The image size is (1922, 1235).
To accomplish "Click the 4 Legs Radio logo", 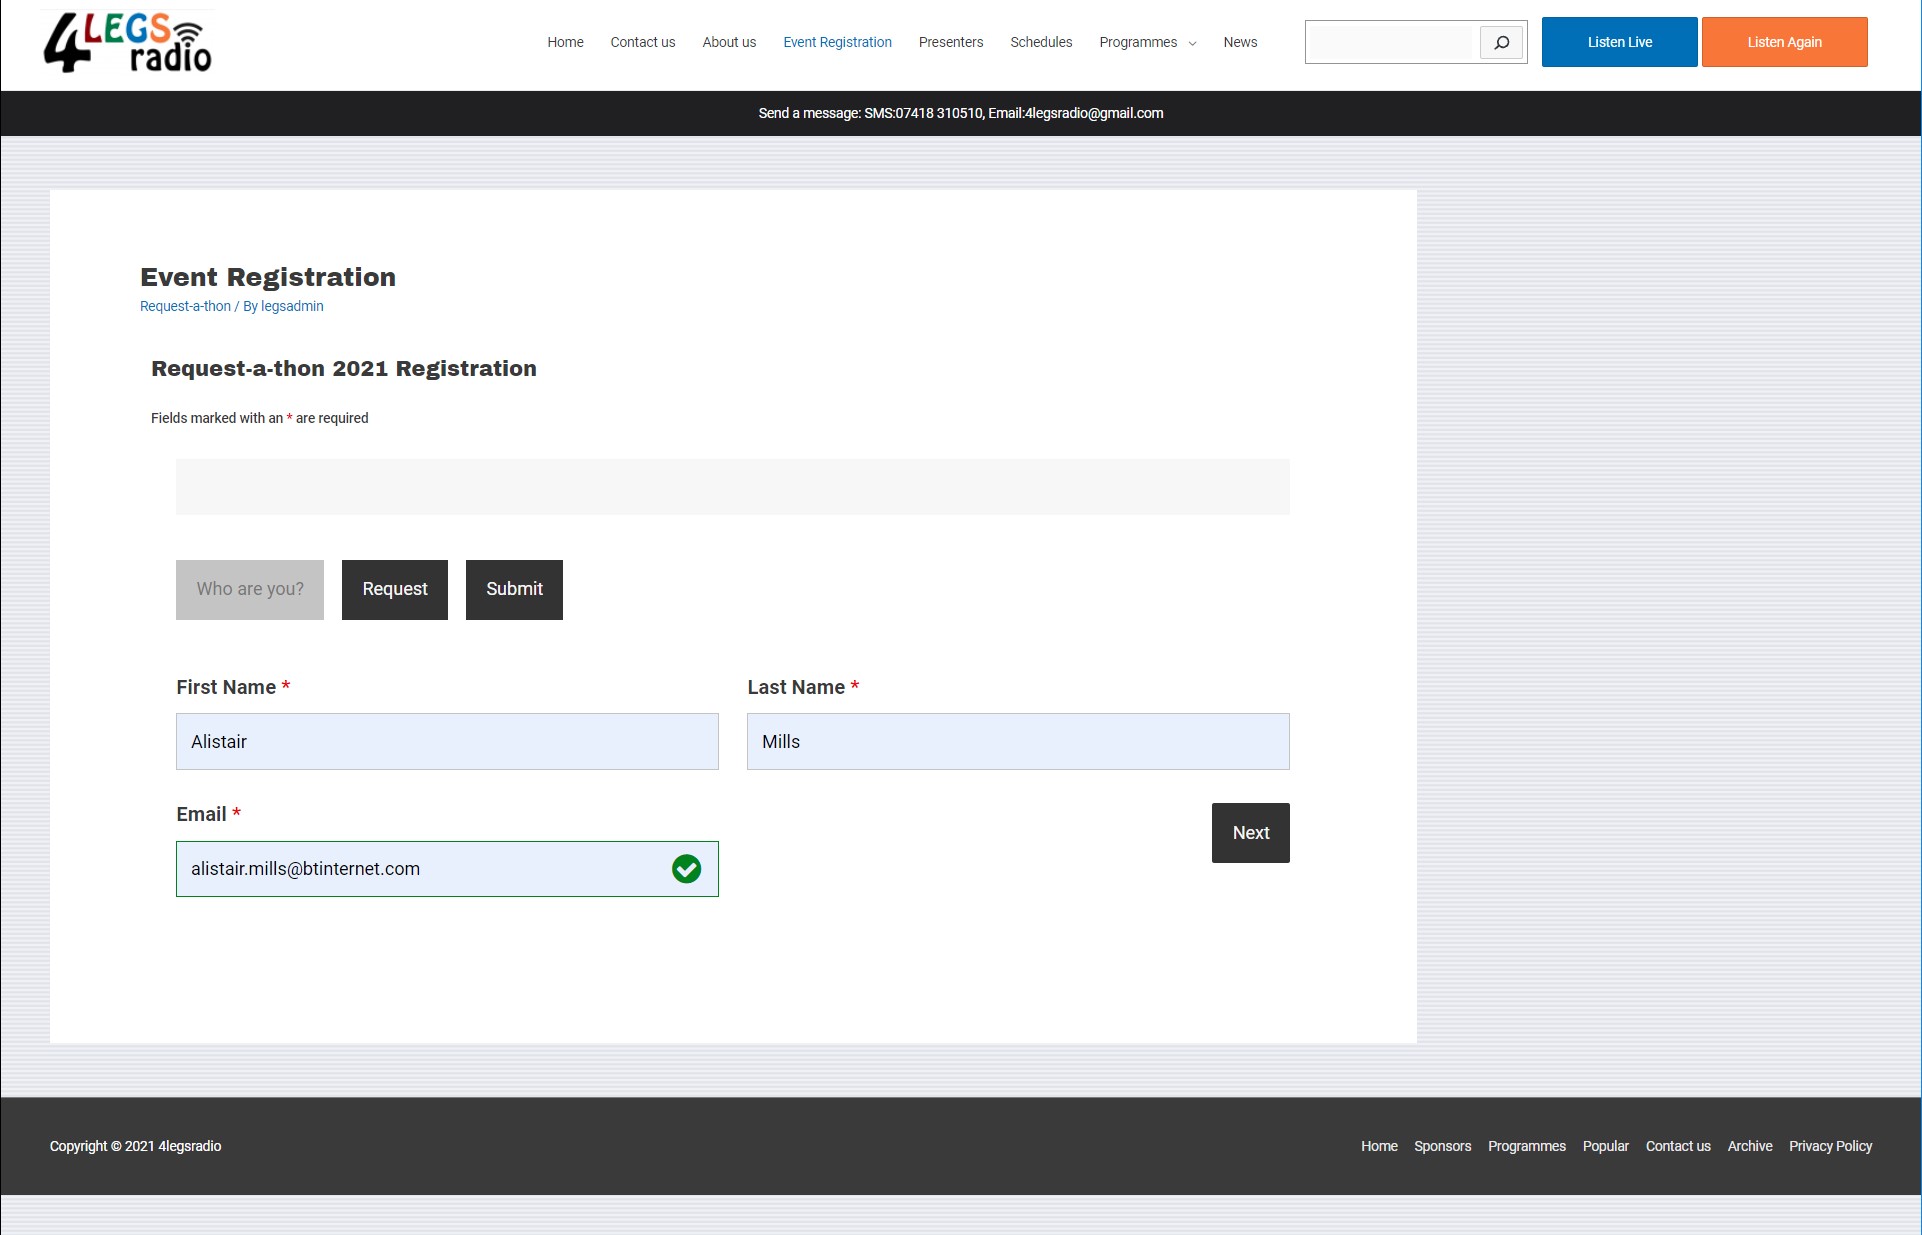I will [128, 43].
